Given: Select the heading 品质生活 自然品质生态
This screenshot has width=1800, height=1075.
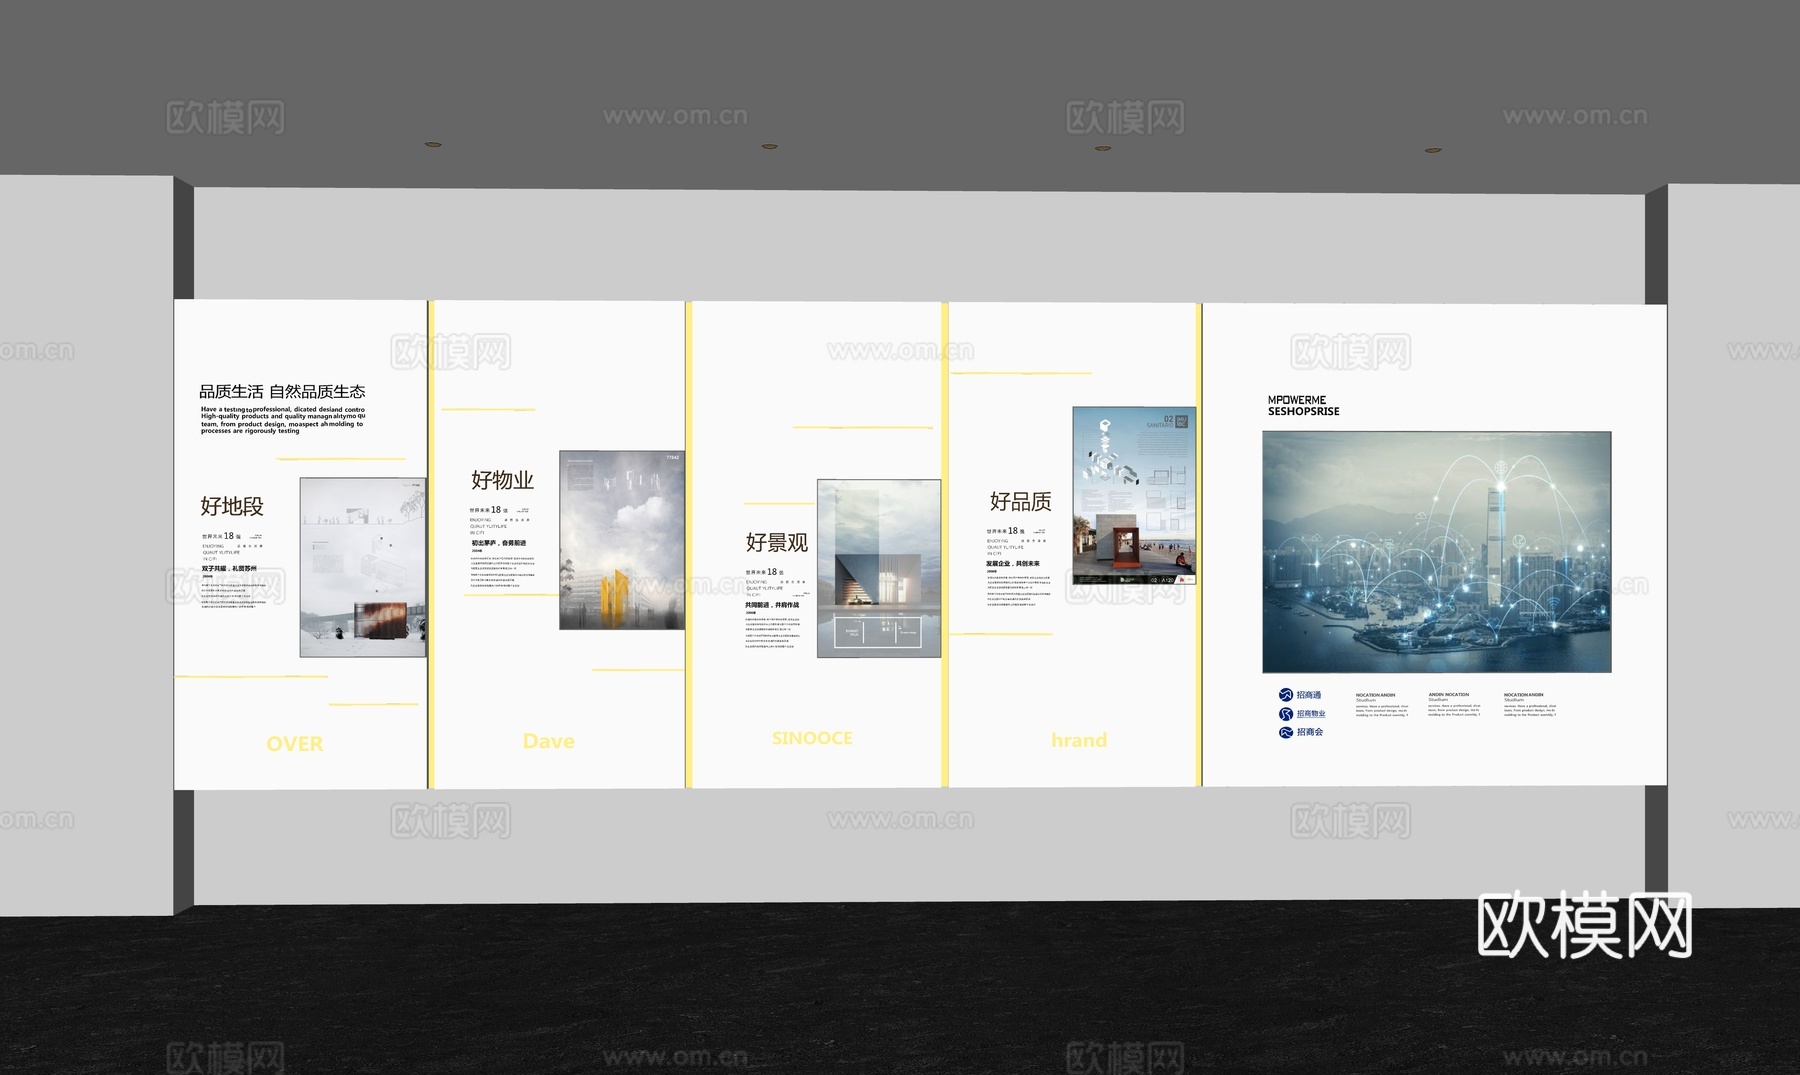Looking at the screenshot, I should [x=282, y=391].
